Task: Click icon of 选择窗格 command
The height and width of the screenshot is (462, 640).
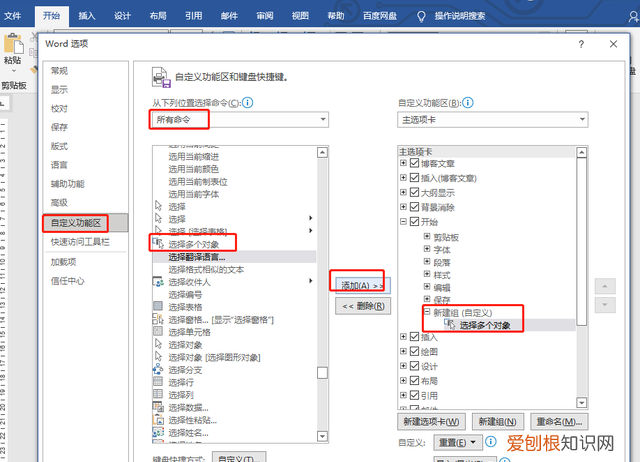Action: 158,319
